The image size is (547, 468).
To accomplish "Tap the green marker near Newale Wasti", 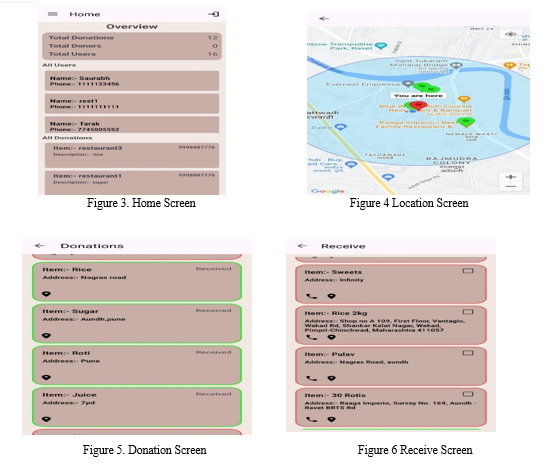I will [465, 122].
